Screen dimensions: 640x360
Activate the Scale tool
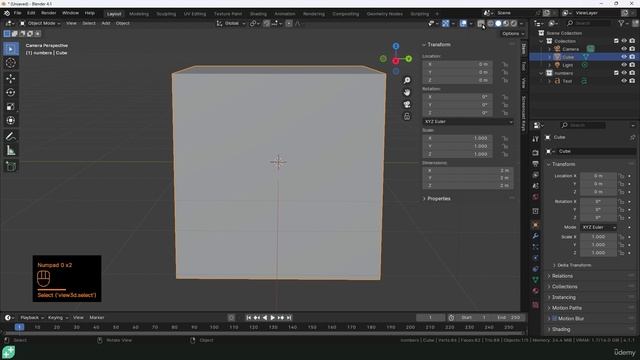tap(11, 107)
